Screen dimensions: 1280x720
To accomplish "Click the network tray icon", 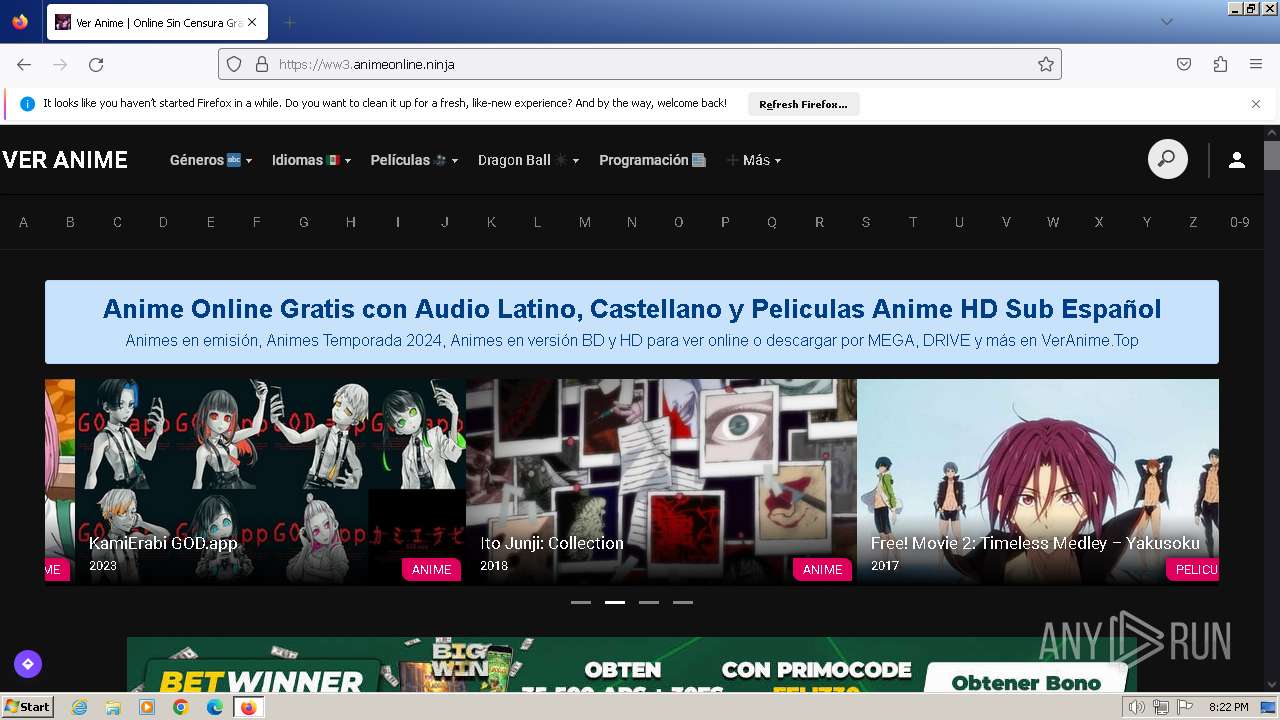I will (1161, 707).
